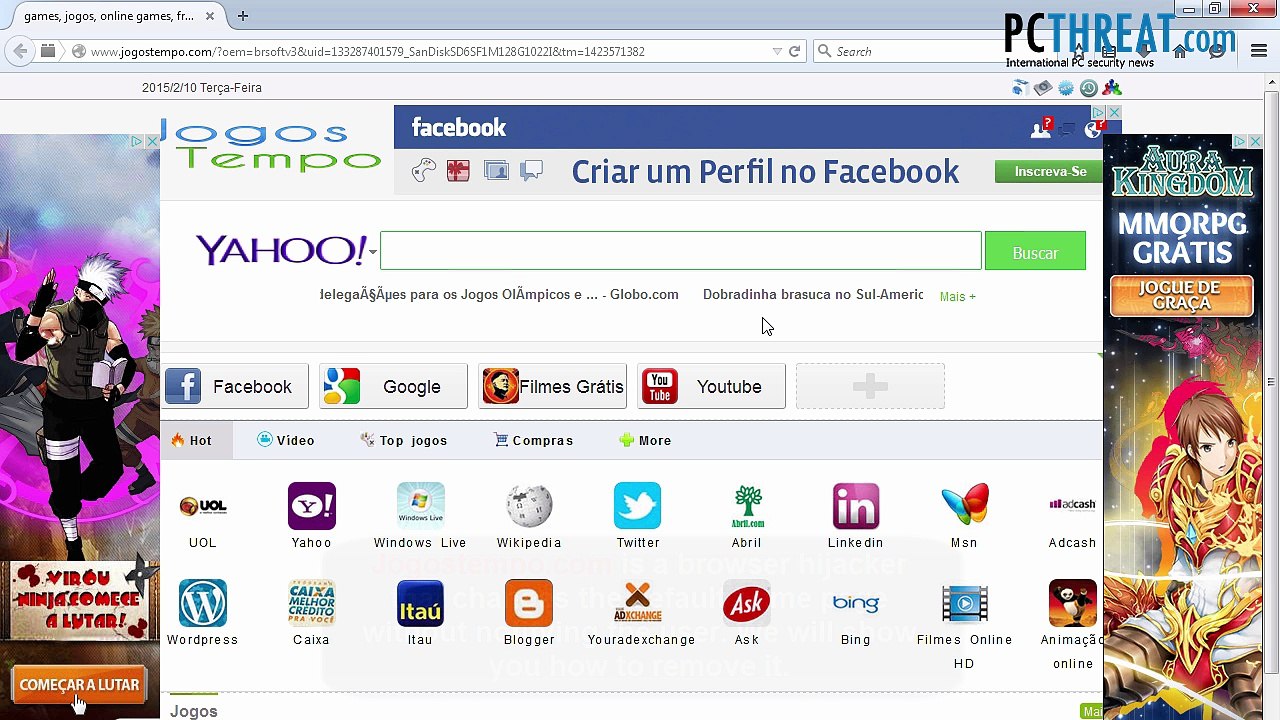Click the Inscreva-Se button in Facebook ad
The width and height of the screenshot is (1280, 720).
[1050, 172]
